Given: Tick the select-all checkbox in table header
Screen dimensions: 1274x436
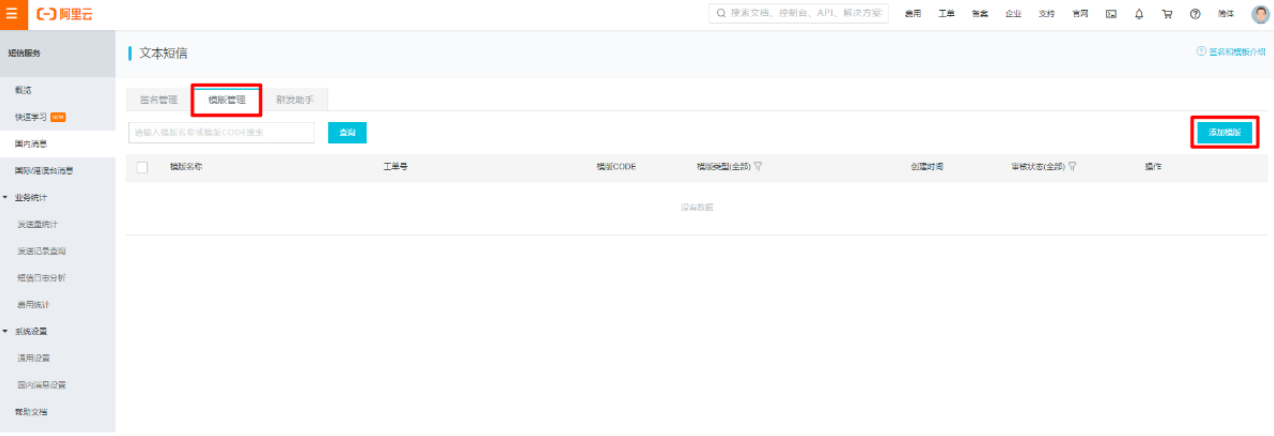Looking at the screenshot, I should [142, 167].
